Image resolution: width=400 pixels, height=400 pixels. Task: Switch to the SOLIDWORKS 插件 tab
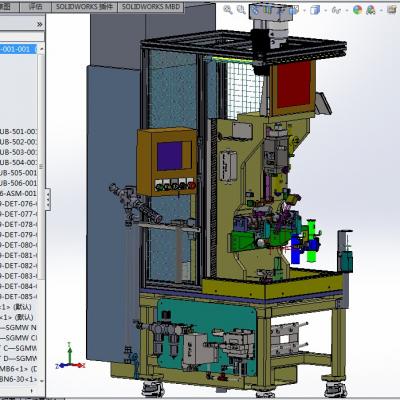point(84,7)
